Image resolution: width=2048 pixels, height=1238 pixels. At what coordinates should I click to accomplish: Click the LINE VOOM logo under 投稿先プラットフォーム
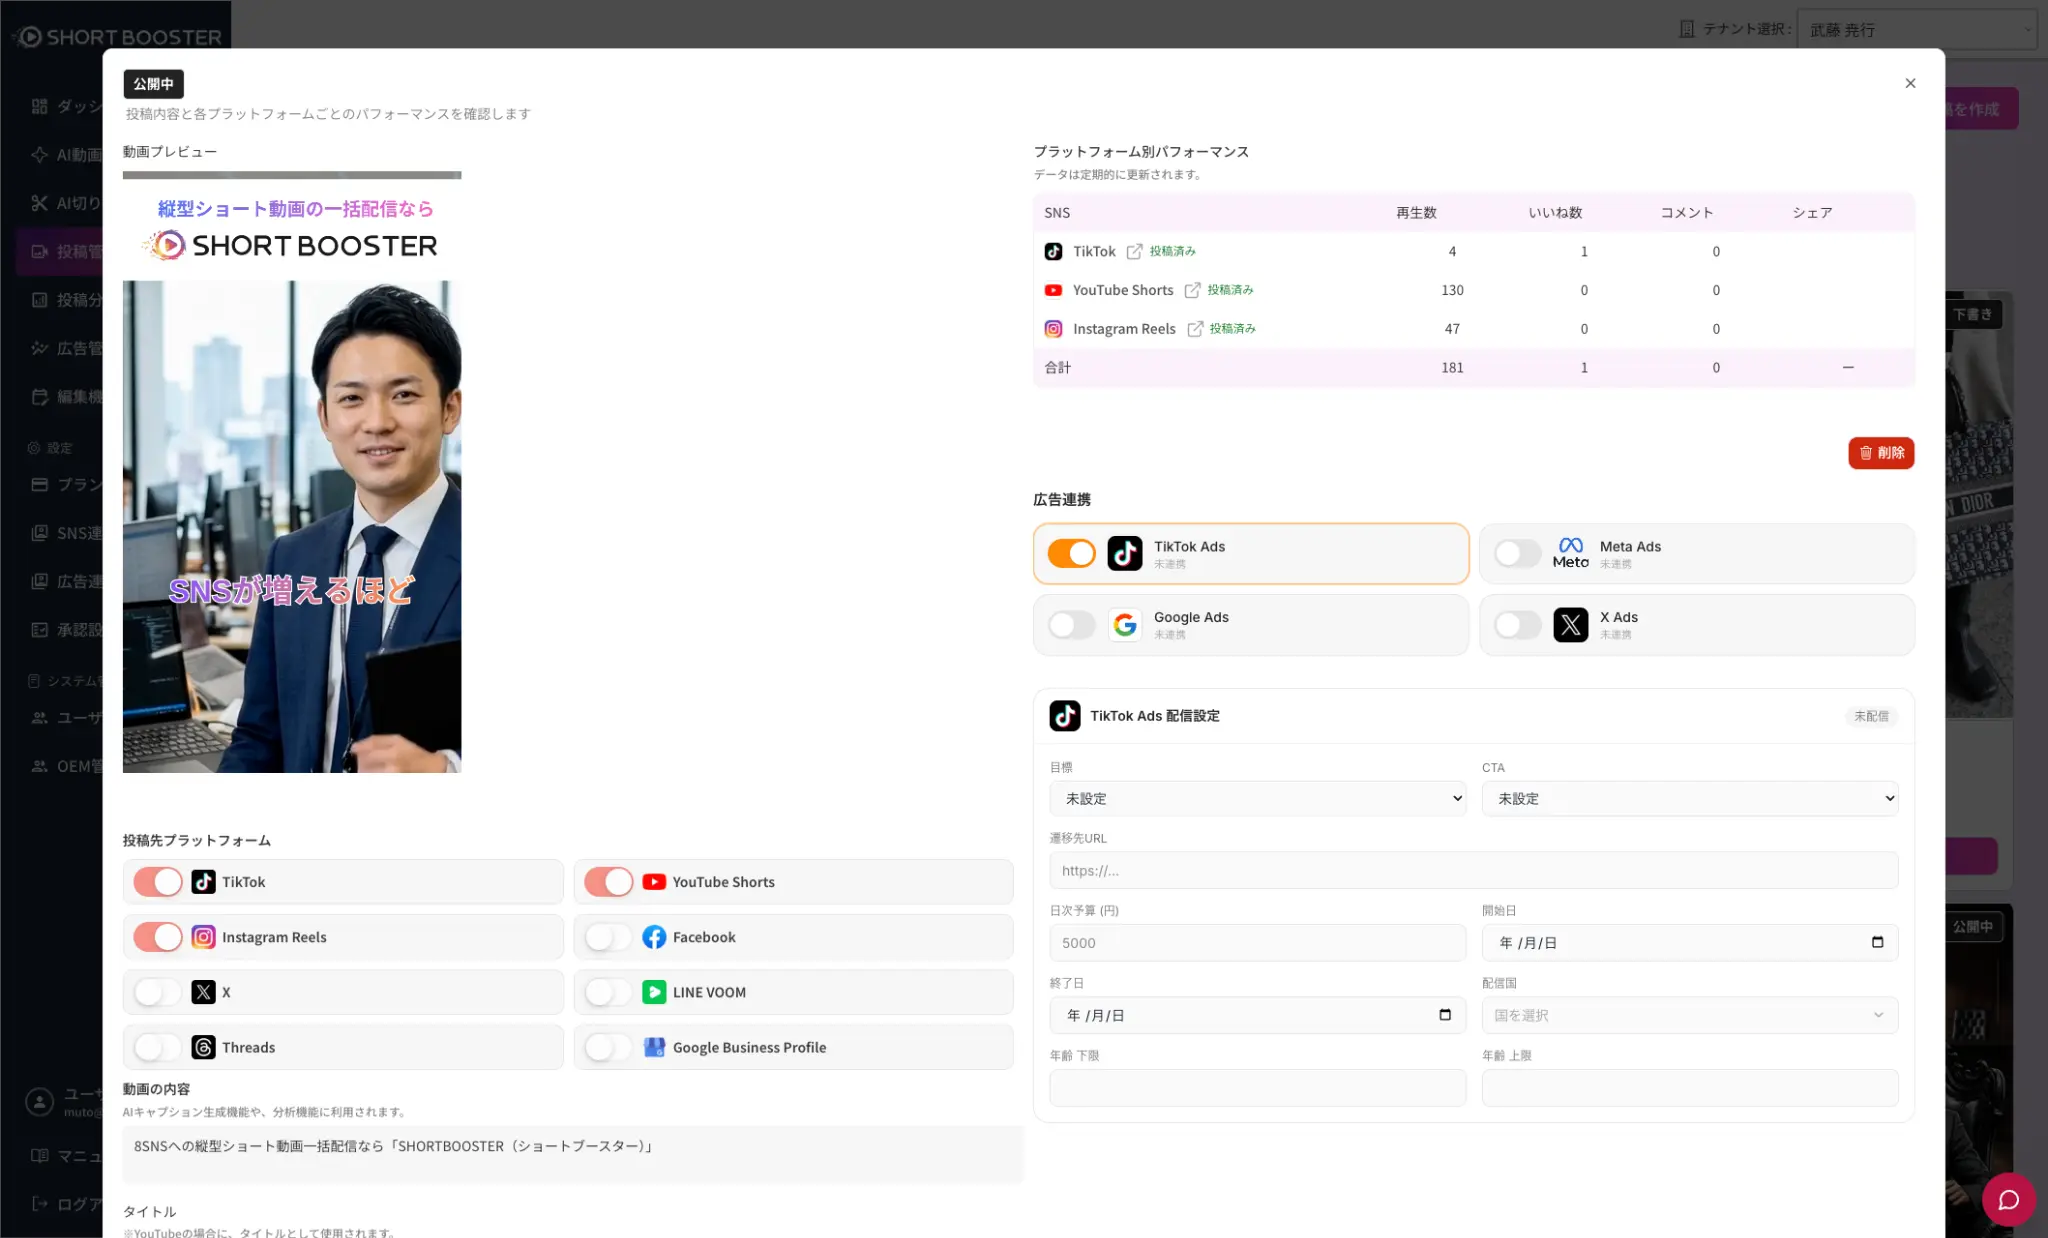click(654, 992)
